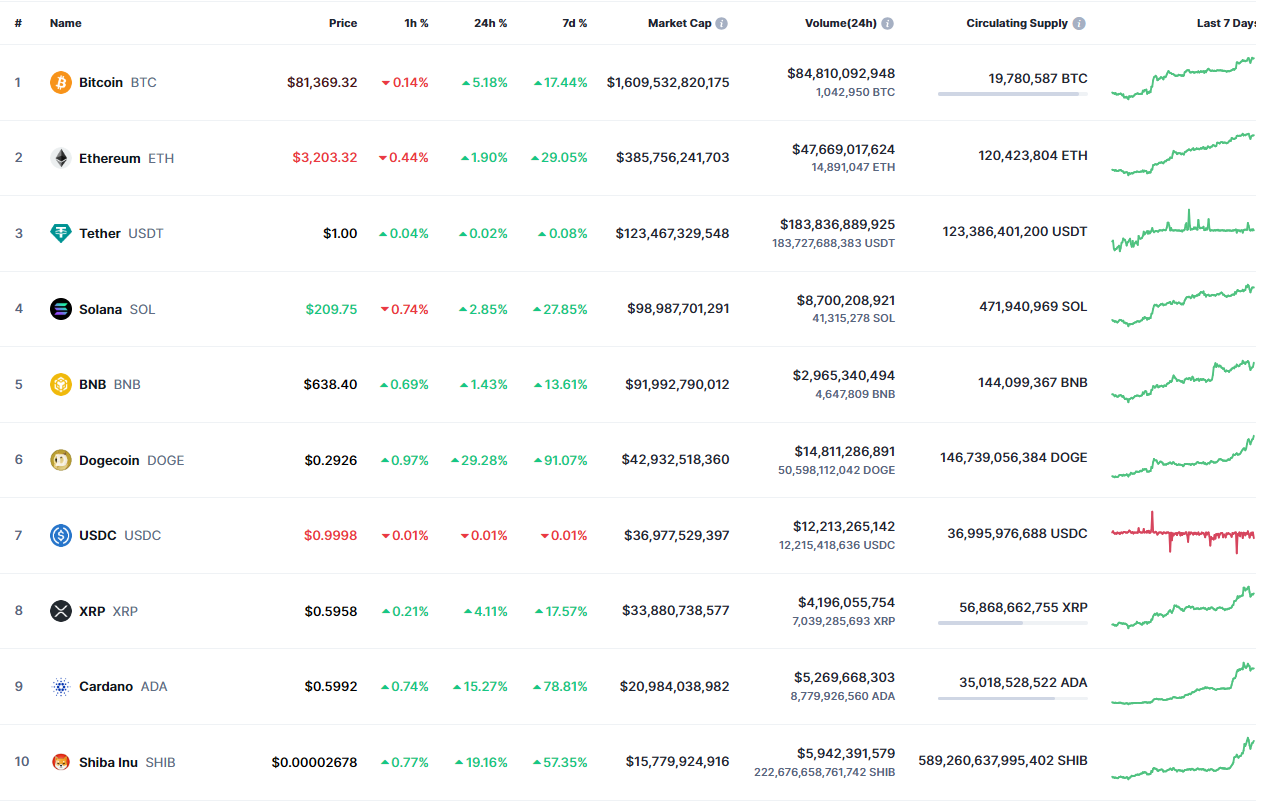The height and width of the screenshot is (801, 1280).
Task: Select Cardano 7d change 78.81%
Action: (560, 687)
